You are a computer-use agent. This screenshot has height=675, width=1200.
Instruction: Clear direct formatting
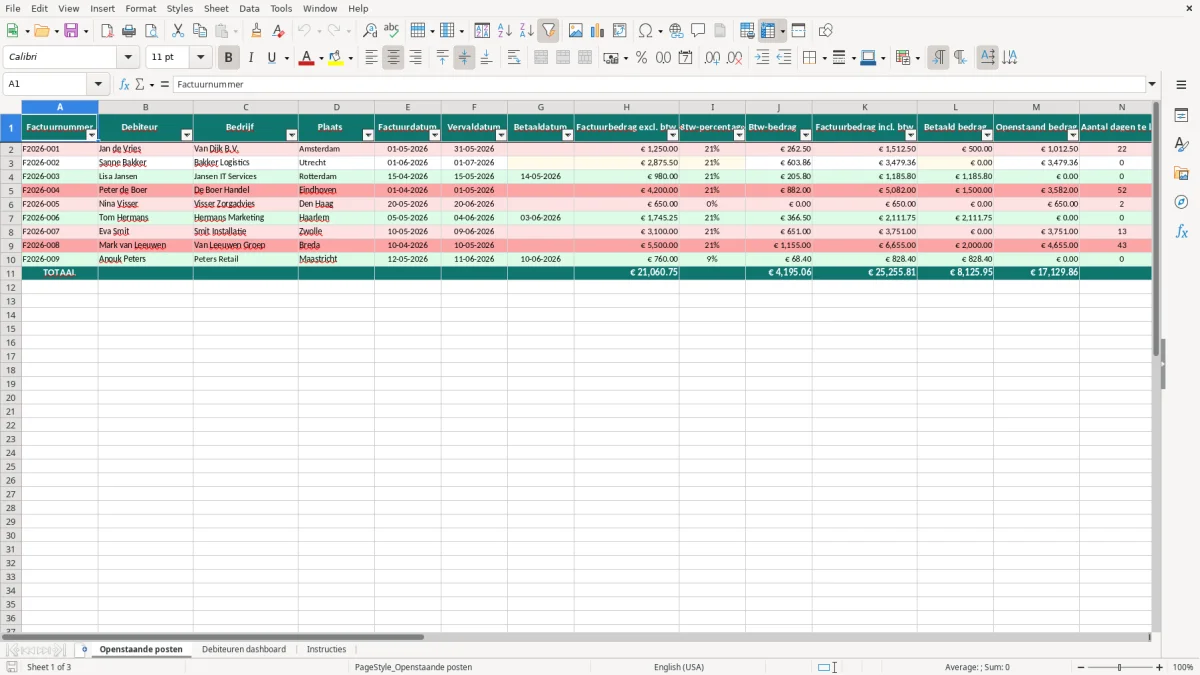278,31
